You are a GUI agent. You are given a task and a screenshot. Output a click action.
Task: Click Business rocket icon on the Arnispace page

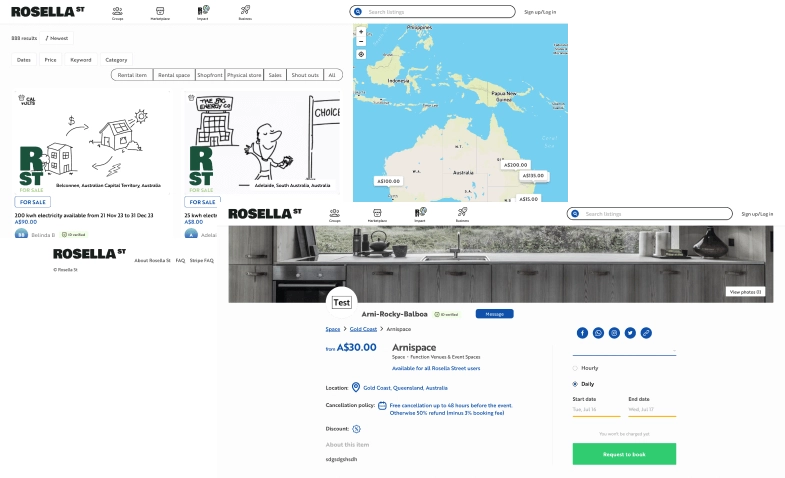pyautogui.click(x=462, y=213)
